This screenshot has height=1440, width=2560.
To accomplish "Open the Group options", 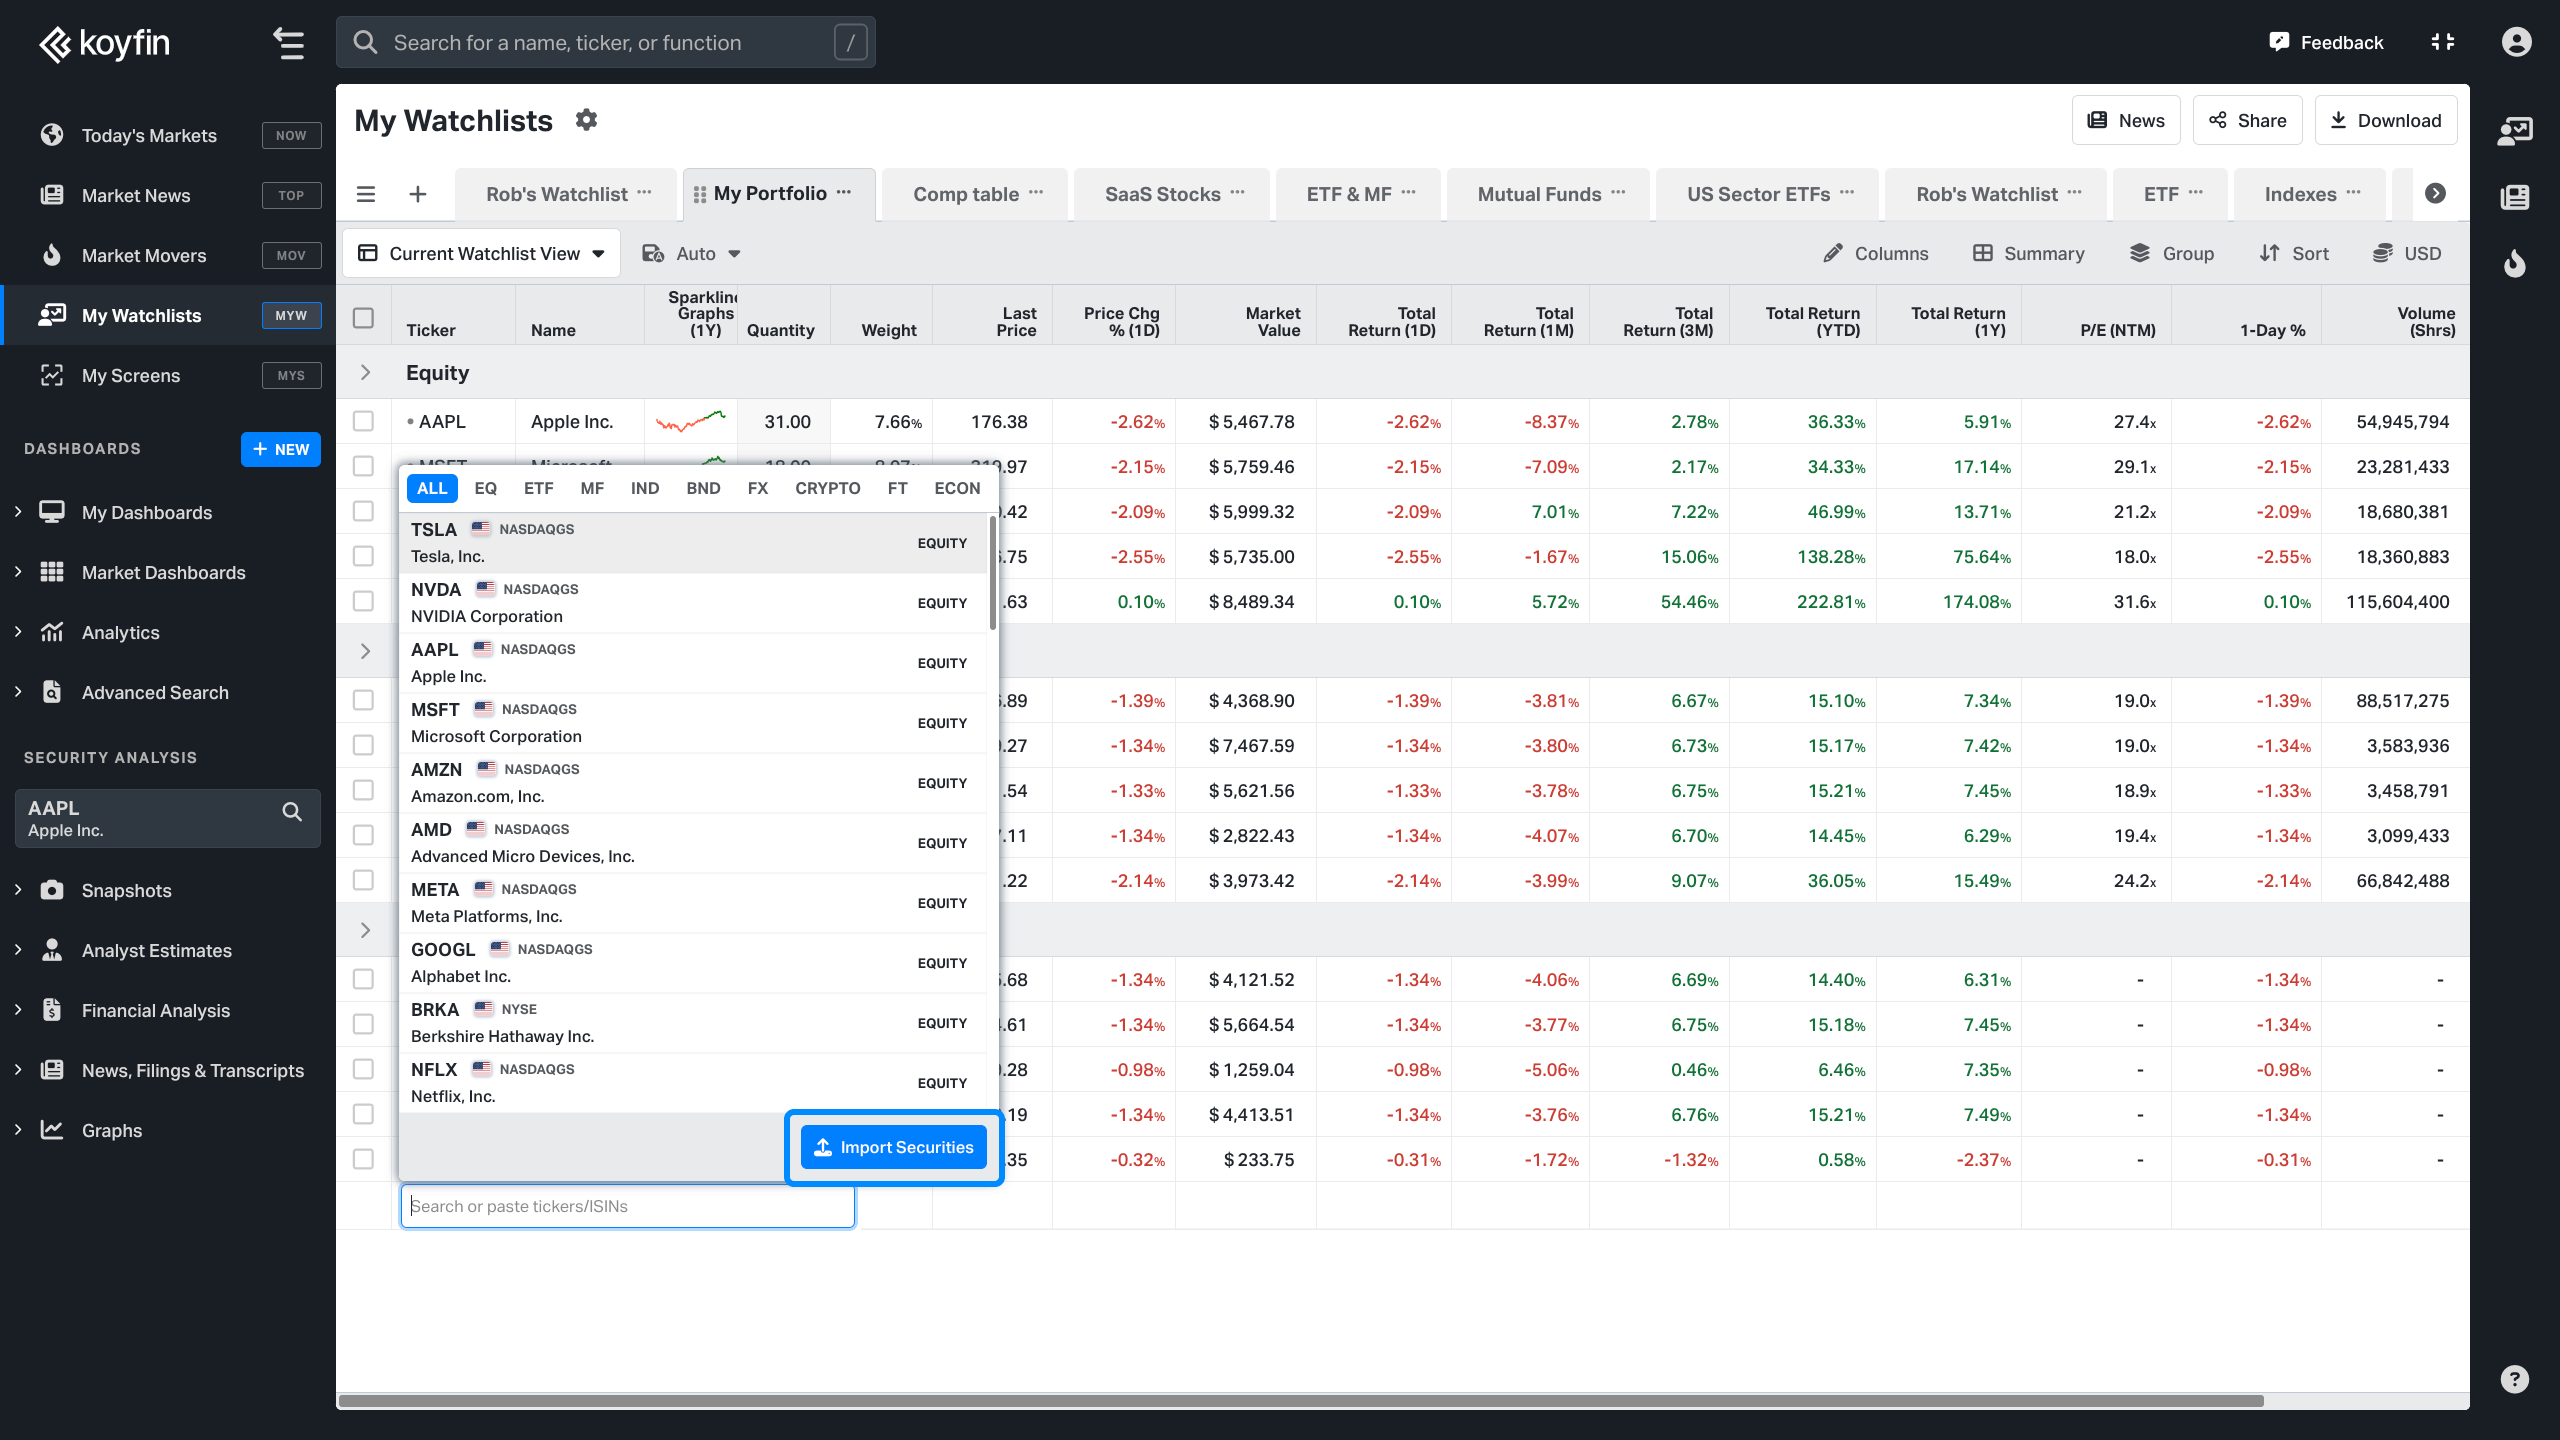I will [x=2171, y=254].
